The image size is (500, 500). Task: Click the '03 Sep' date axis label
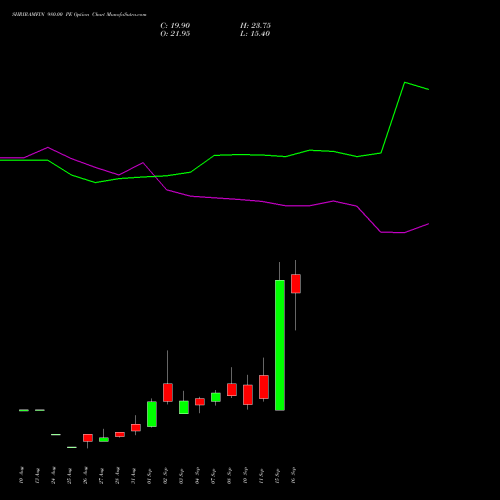pyautogui.click(x=182, y=475)
